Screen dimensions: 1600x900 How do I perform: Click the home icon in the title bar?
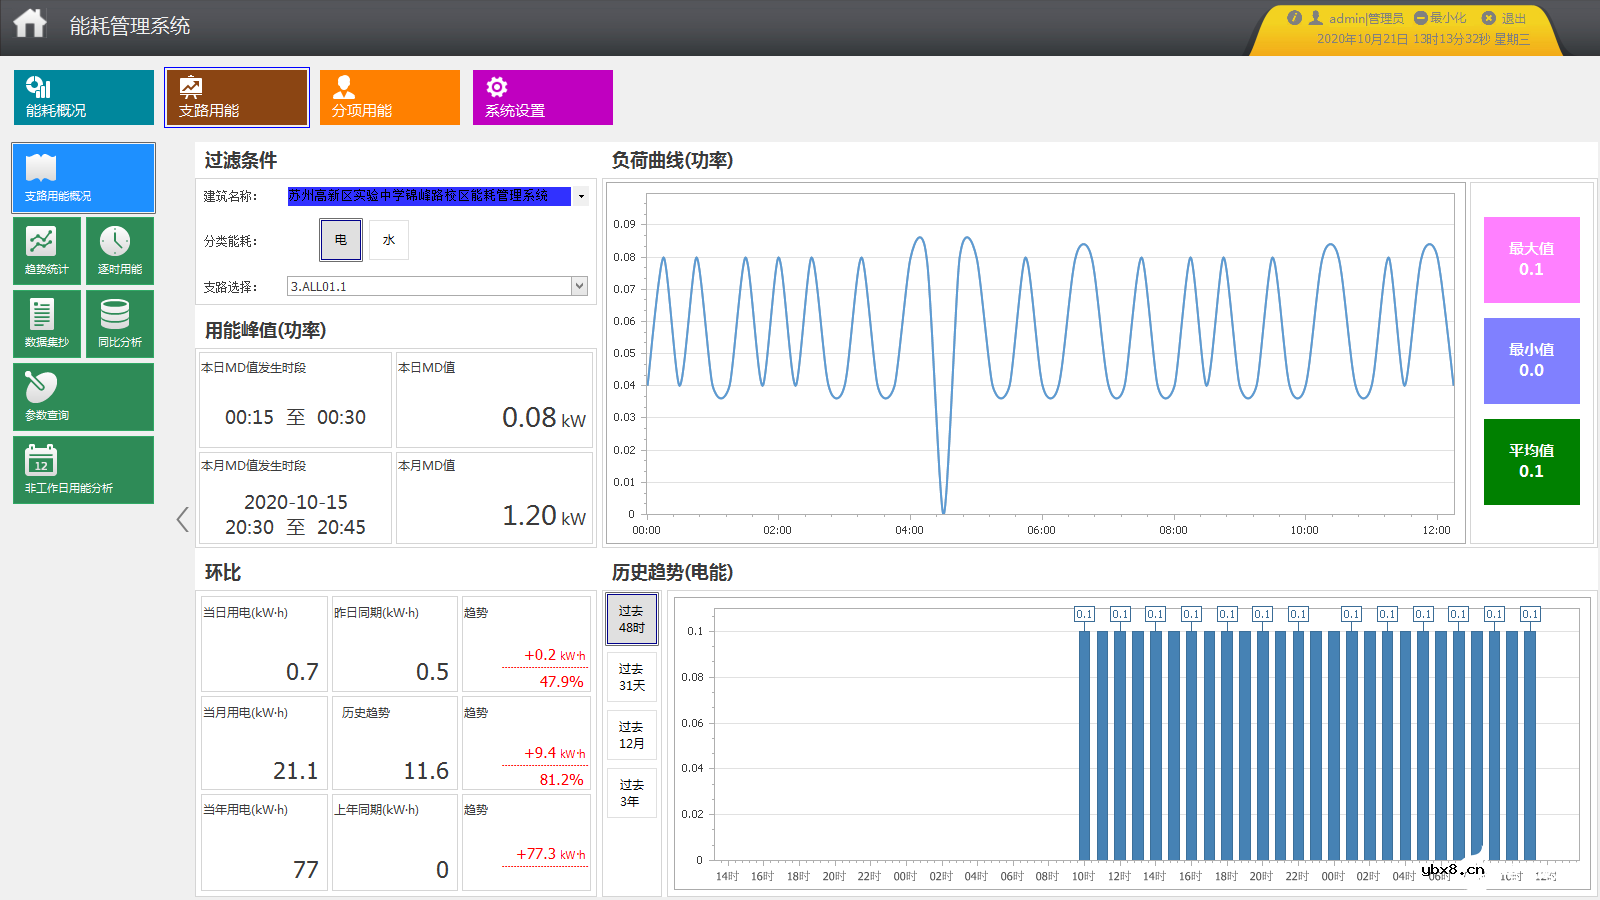(x=29, y=21)
